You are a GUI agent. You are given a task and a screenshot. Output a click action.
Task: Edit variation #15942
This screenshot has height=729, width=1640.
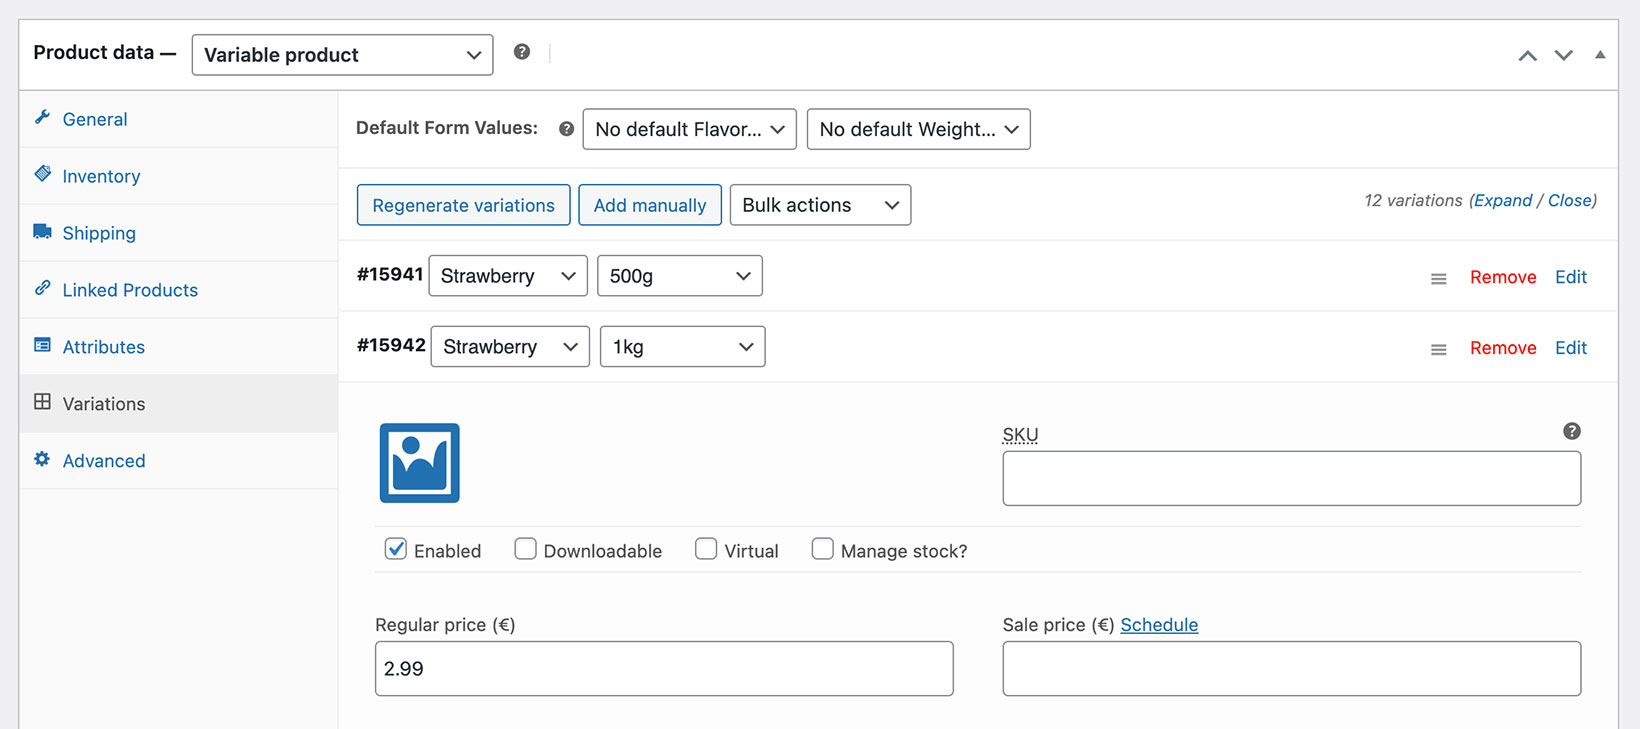(x=1571, y=348)
